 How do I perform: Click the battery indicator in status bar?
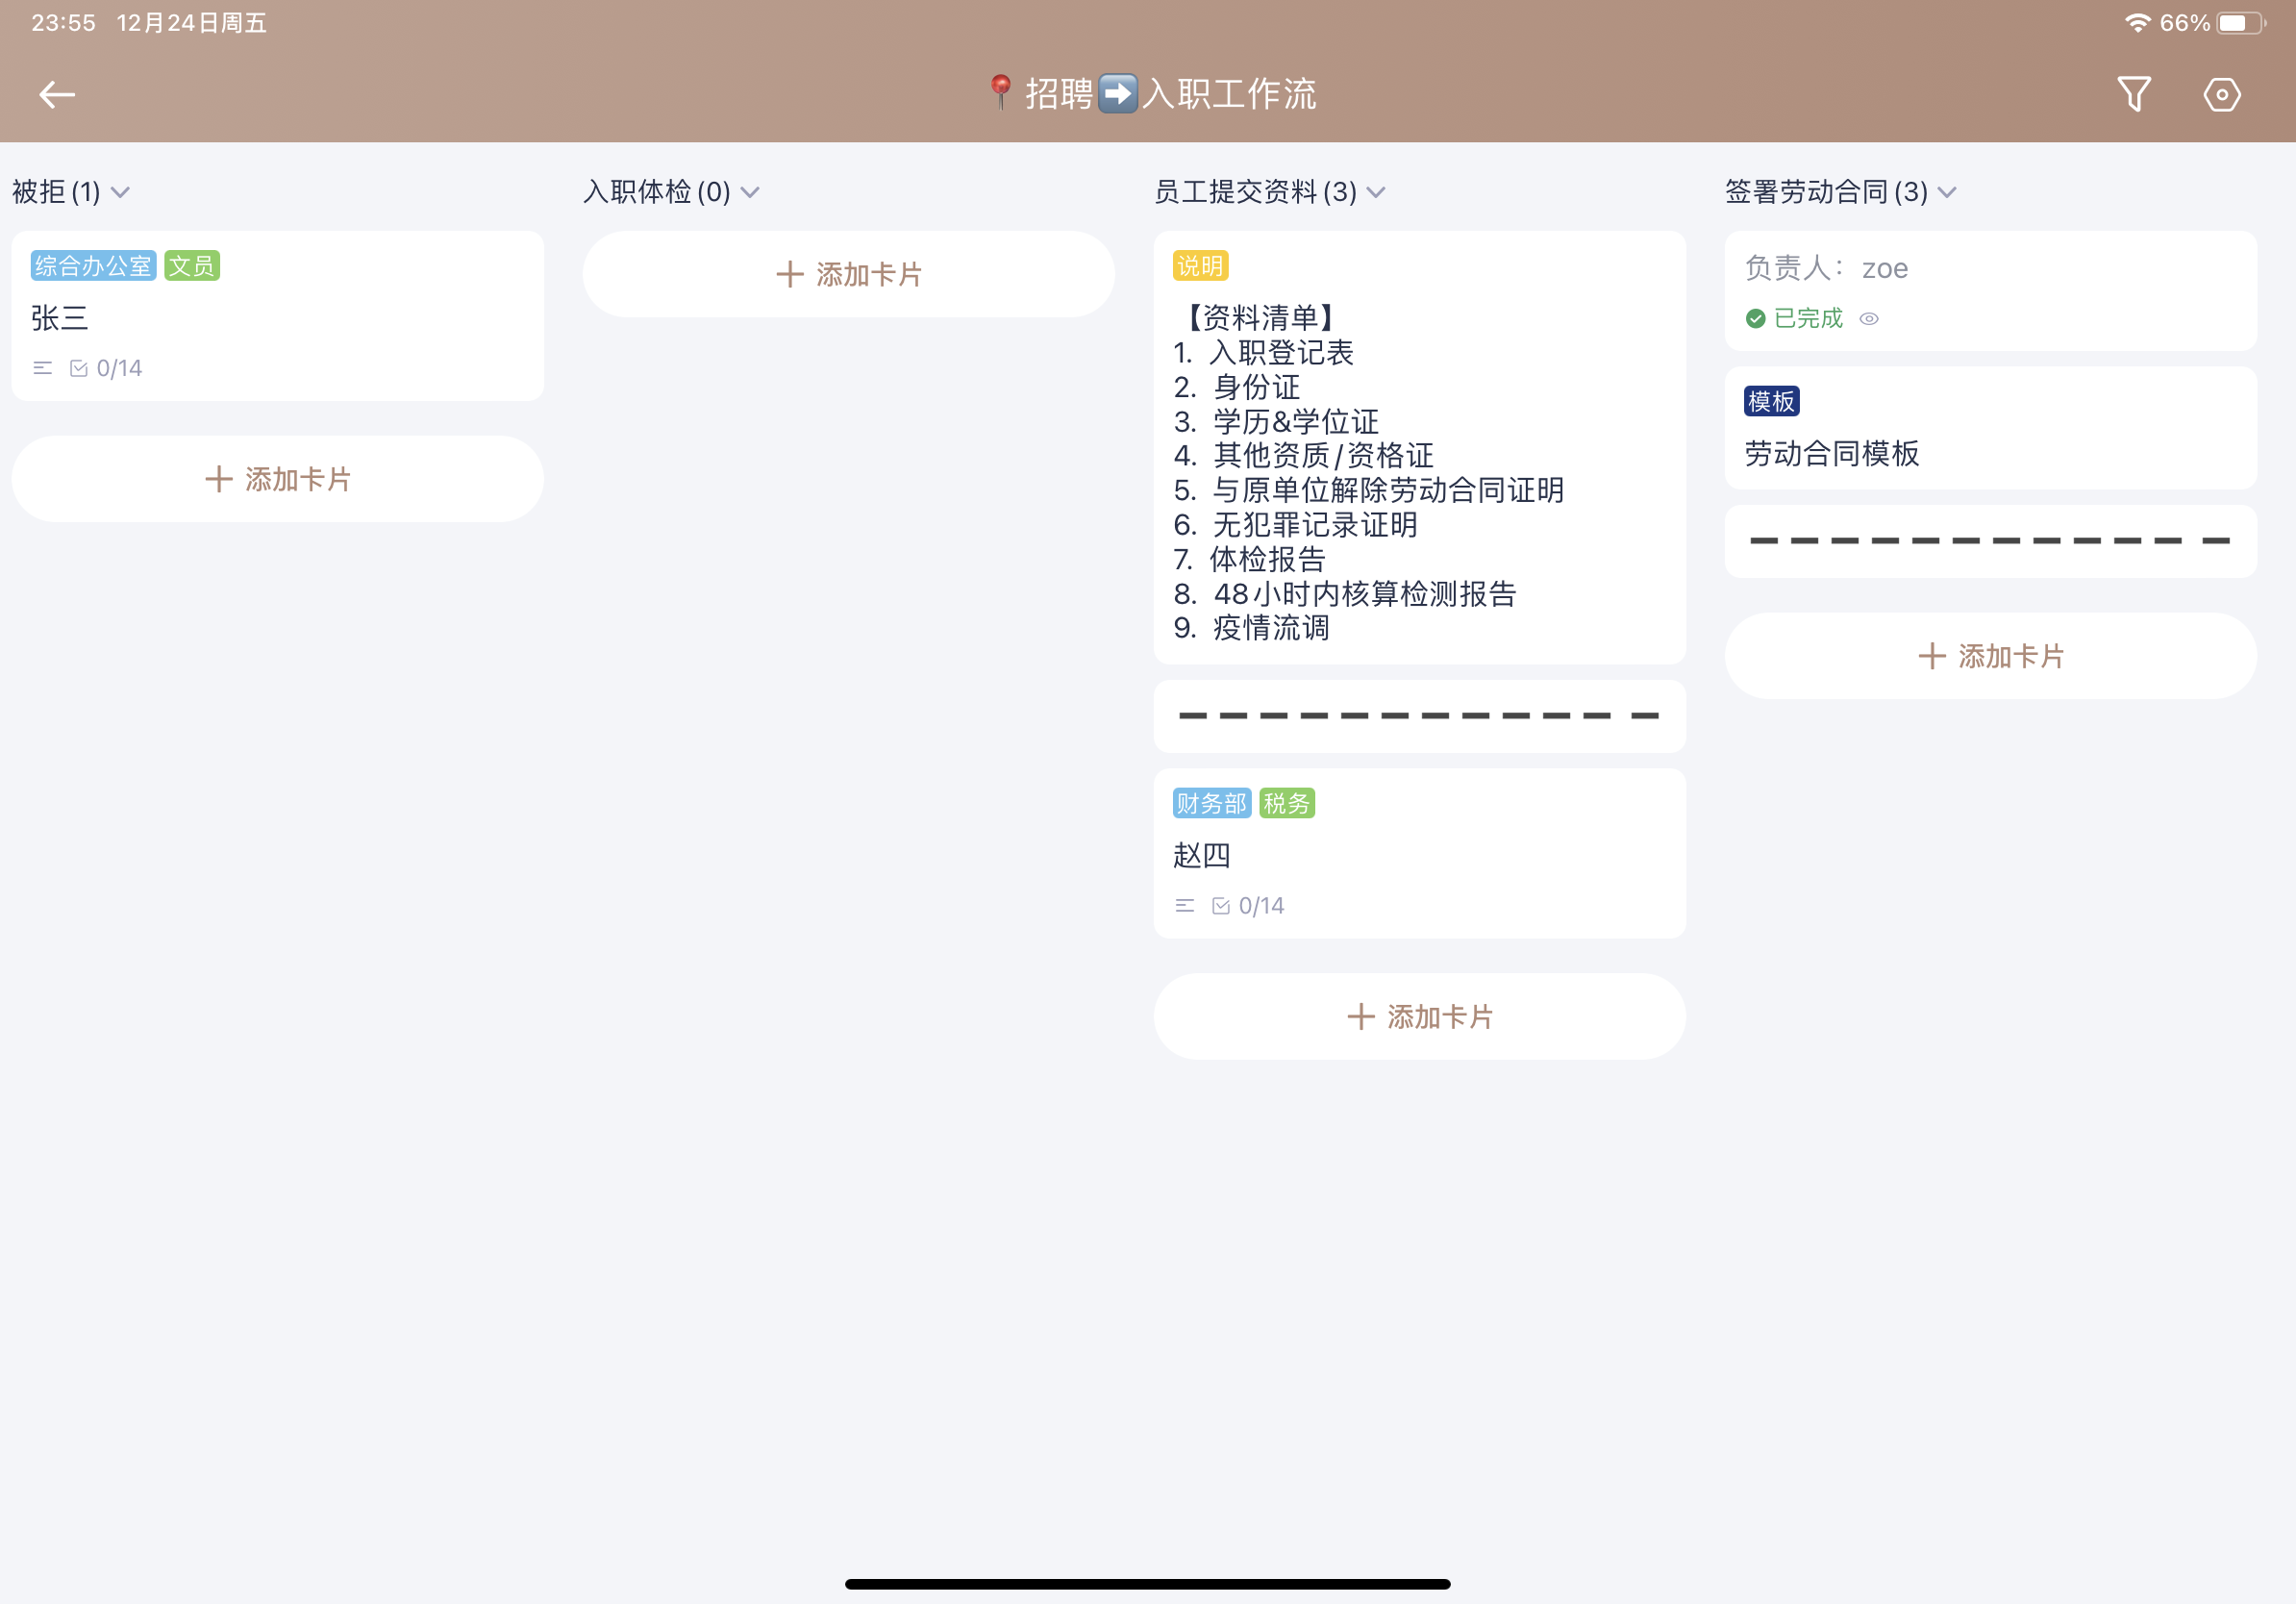(x=2241, y=23)
